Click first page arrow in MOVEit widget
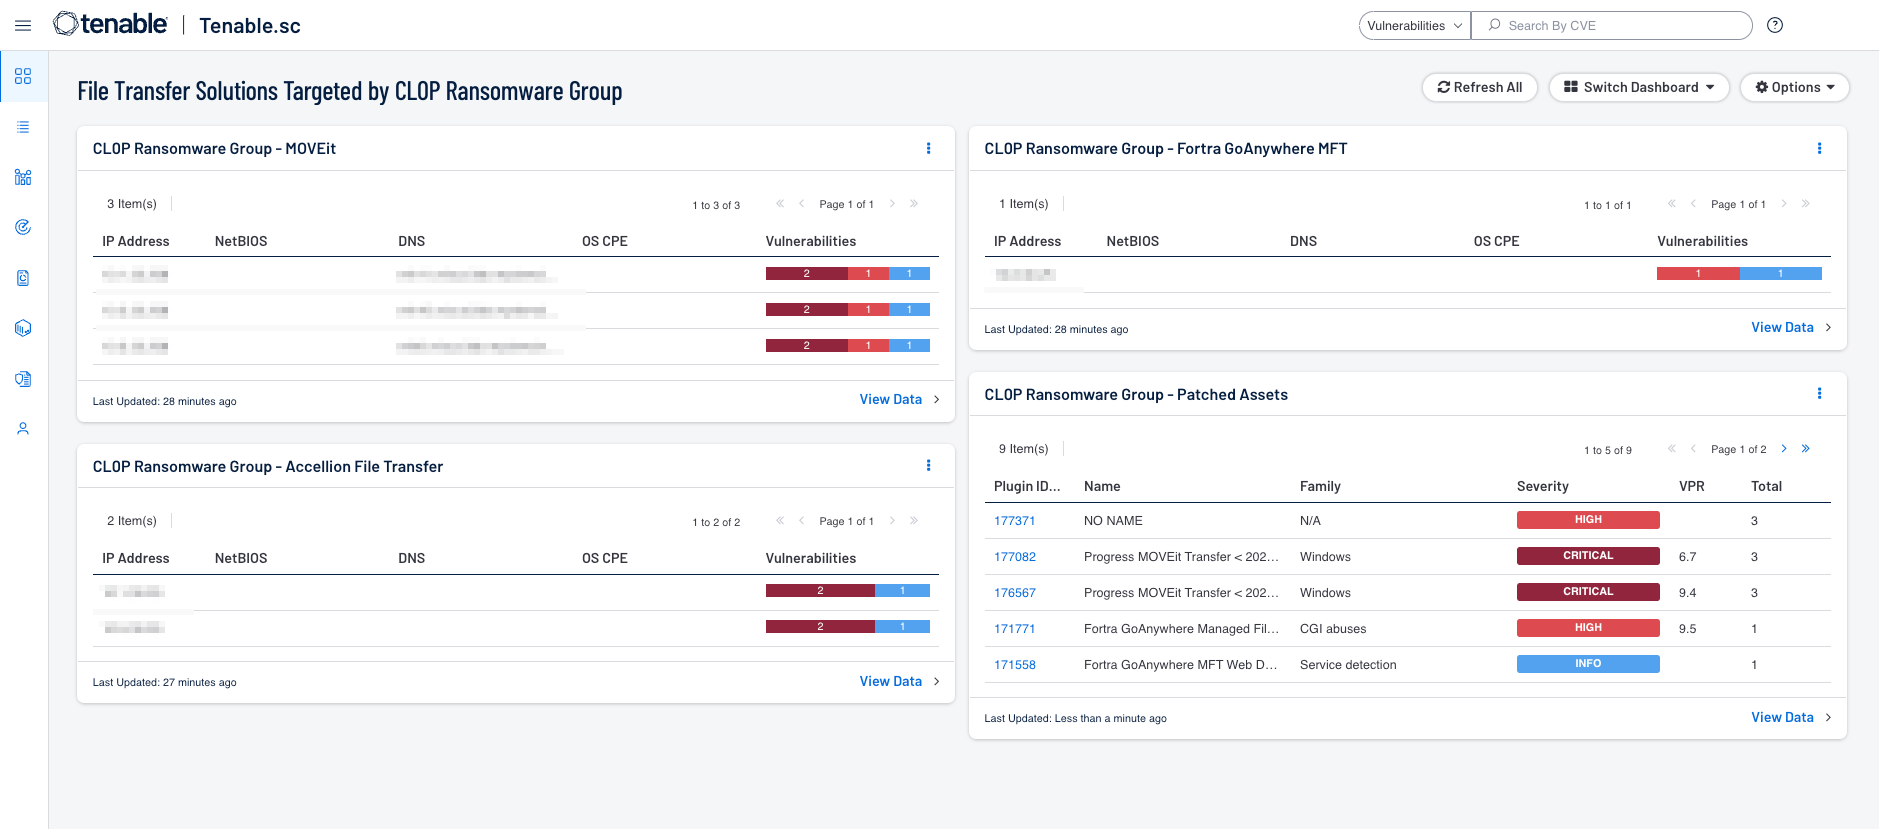This screenshot has width=1879, height=829. click(780, 204)
